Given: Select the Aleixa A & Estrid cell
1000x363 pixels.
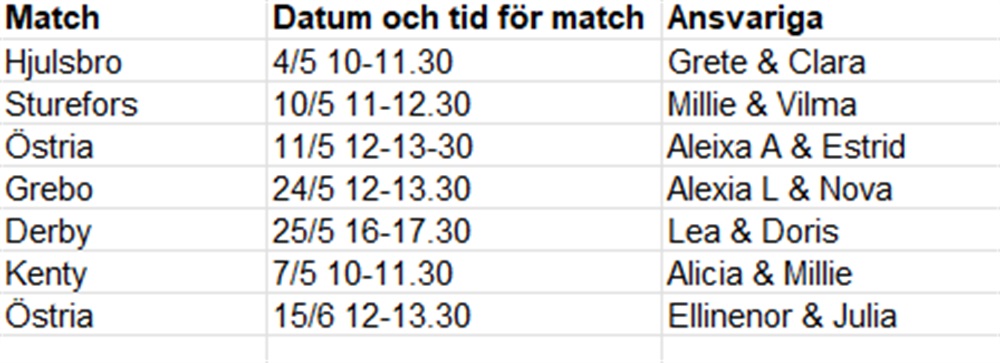Looking at the screenshot, I should 831,145.
